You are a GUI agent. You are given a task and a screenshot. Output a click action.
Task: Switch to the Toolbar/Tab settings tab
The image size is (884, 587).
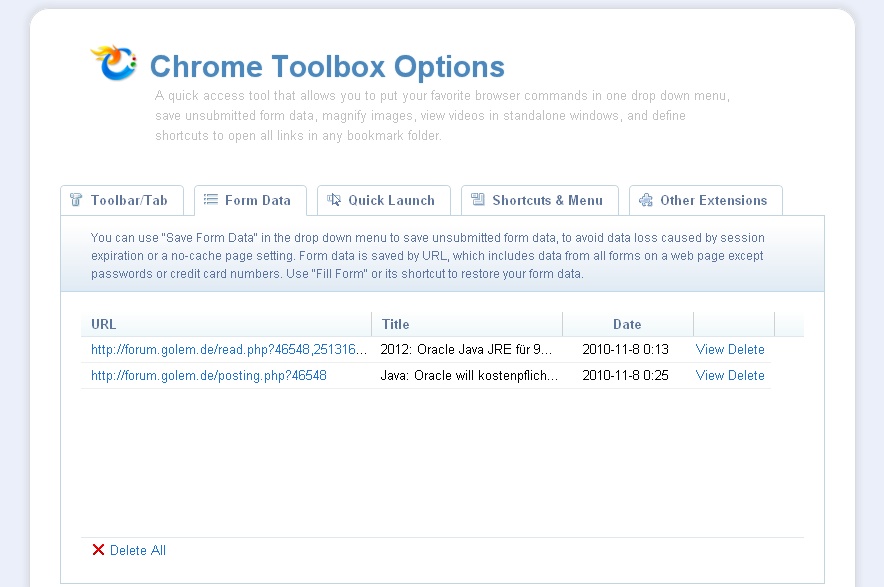pyautogui.click(x=122, y=199)
